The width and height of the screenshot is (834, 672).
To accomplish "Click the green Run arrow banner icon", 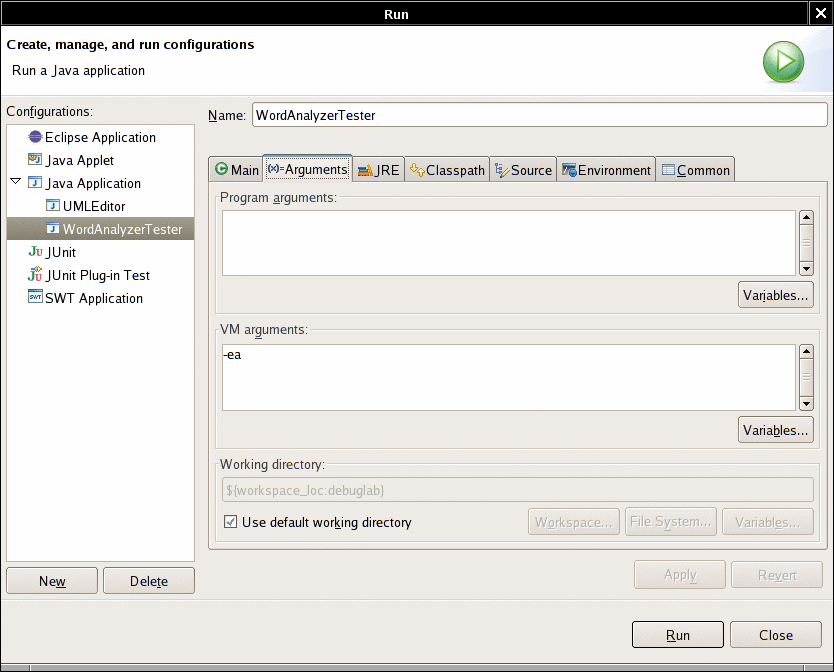I will coord(783,62).
